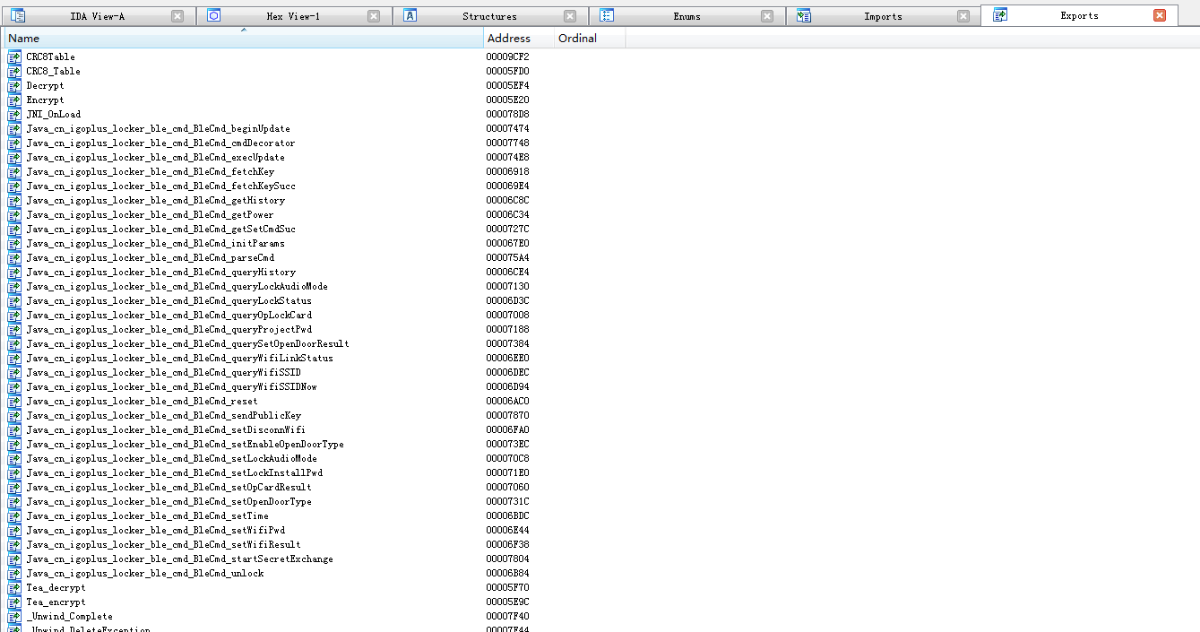Close the IDA View-A tab
Viewport: 1200px width, 632px height.
pos(177,16)
